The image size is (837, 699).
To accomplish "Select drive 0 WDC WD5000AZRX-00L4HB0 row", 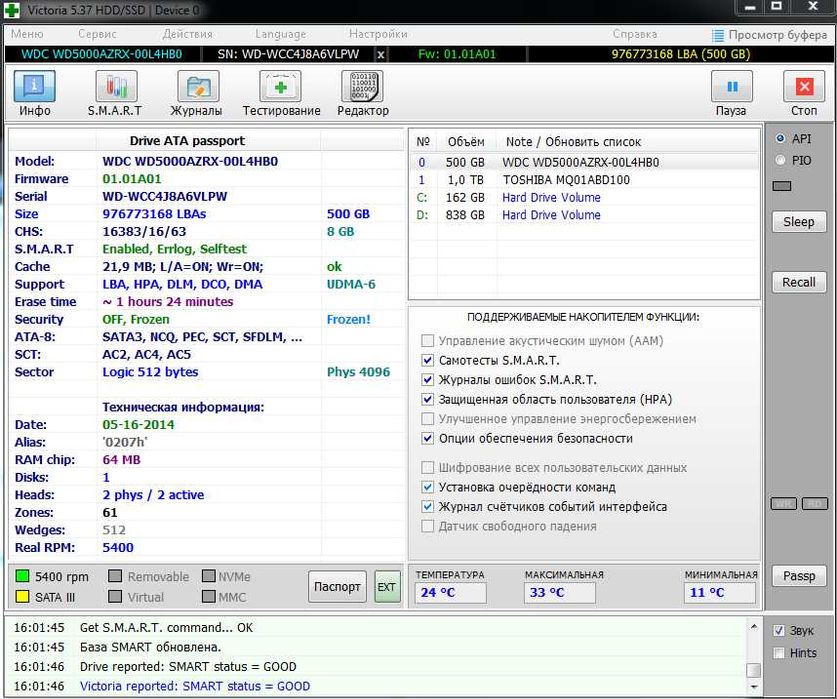I will (584, 162).
